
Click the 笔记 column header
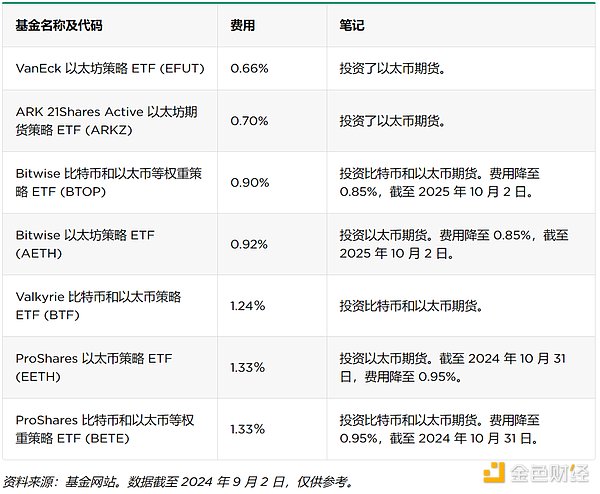[x=351, y=26]
